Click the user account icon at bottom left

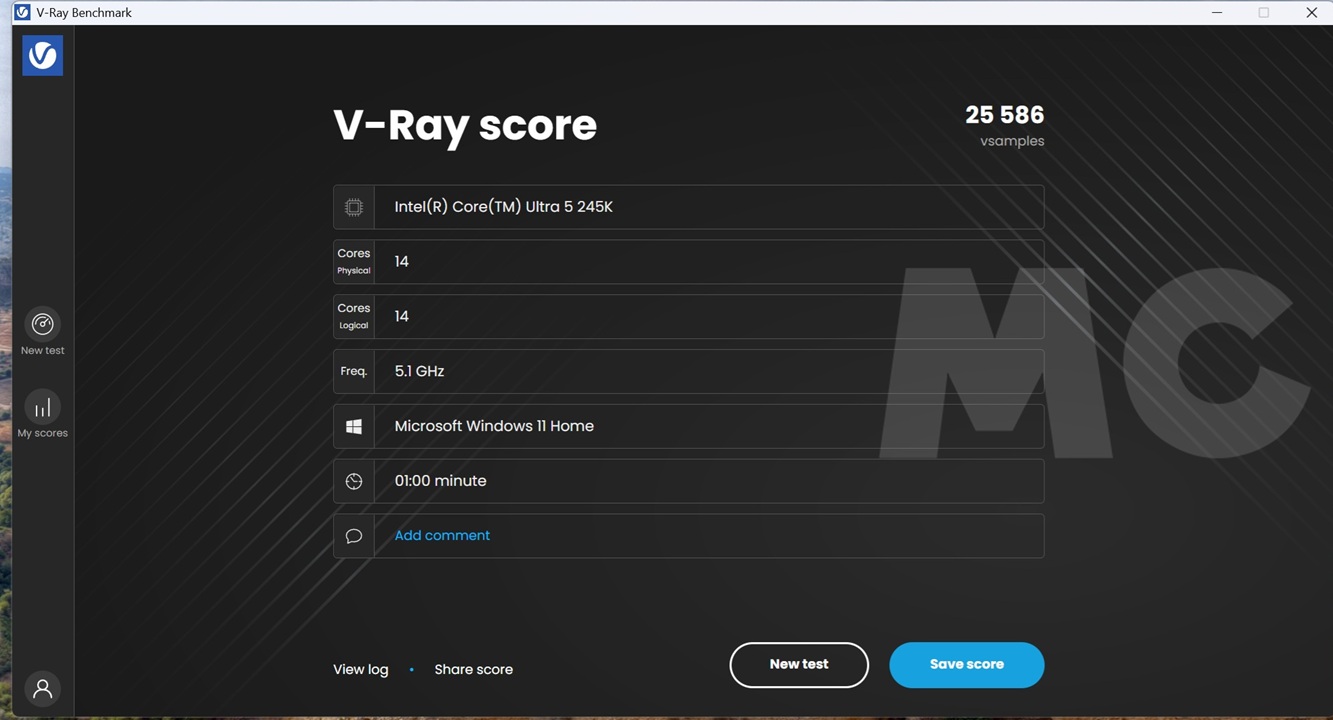point(42,688)
